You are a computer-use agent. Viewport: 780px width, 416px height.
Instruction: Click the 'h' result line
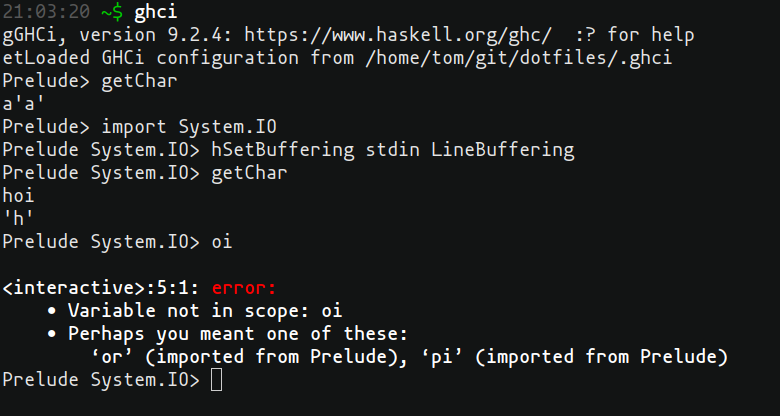pos(19,219)
